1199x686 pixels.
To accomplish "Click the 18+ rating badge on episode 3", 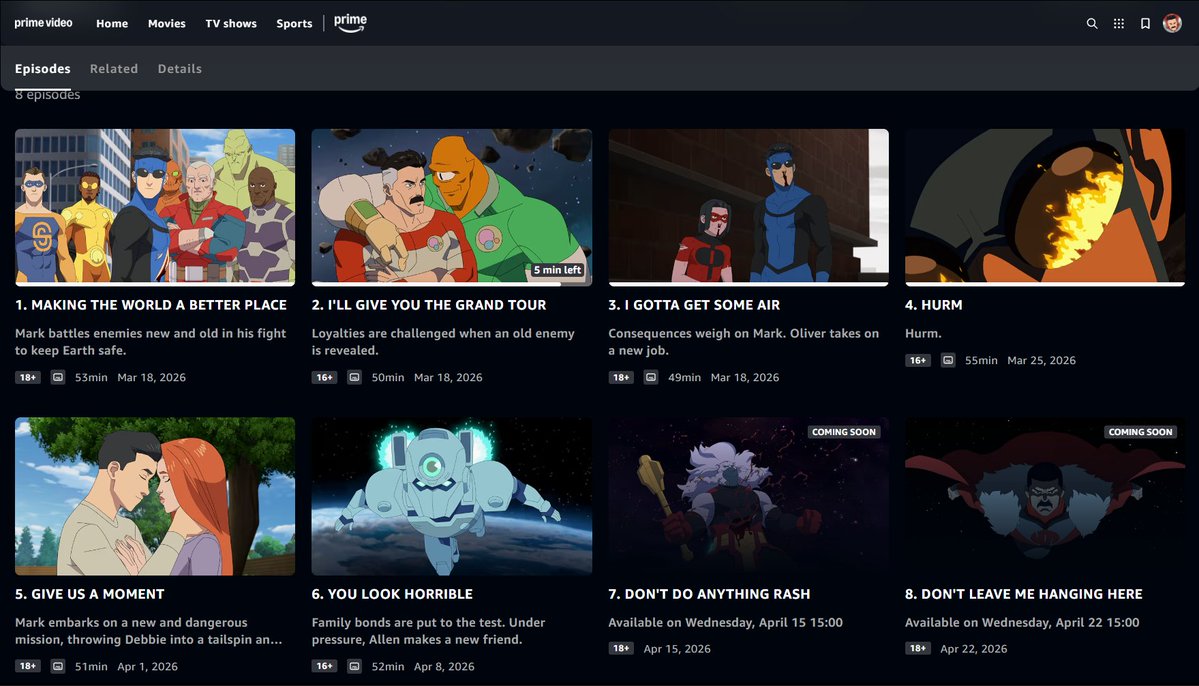I will [x=621, y=377].
